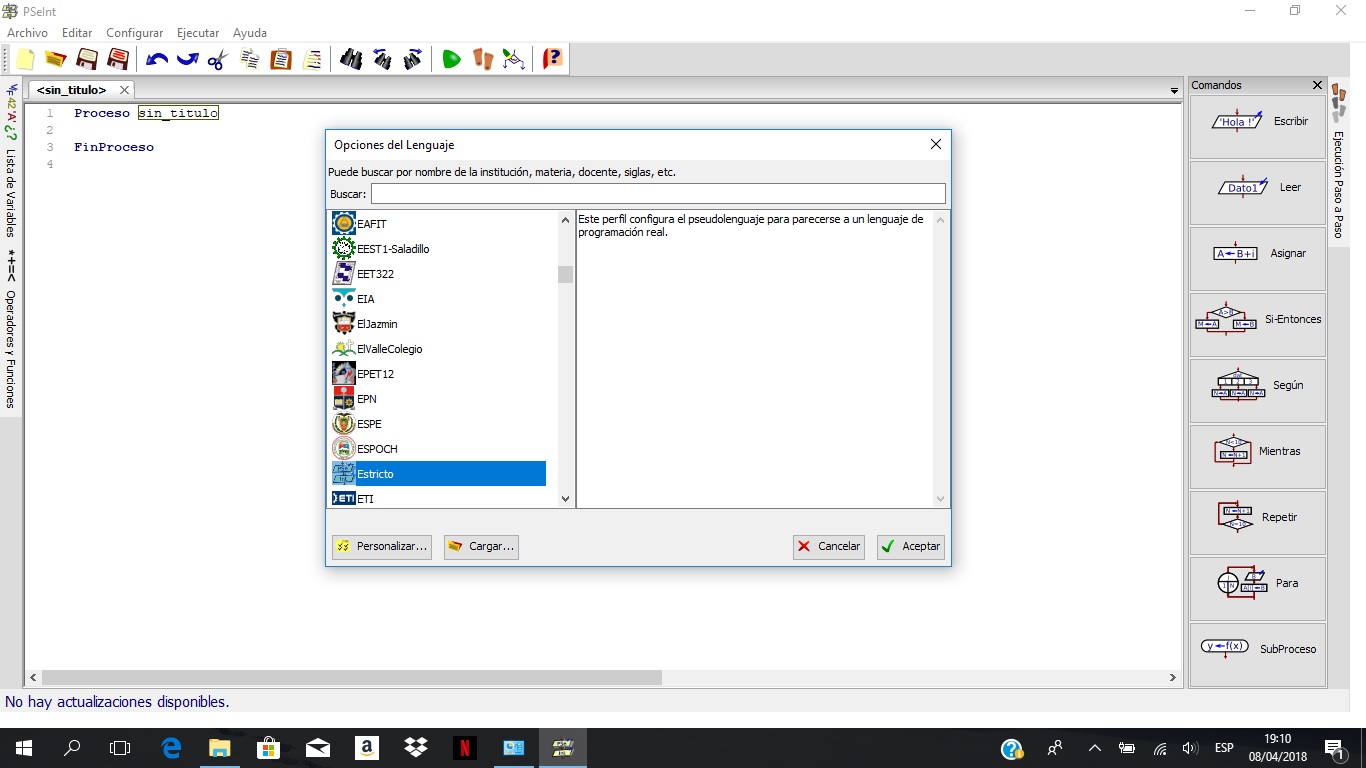Click profile list scroll down arrow
The height and width of the screenshot is (768, 1366).
[565, 498]
